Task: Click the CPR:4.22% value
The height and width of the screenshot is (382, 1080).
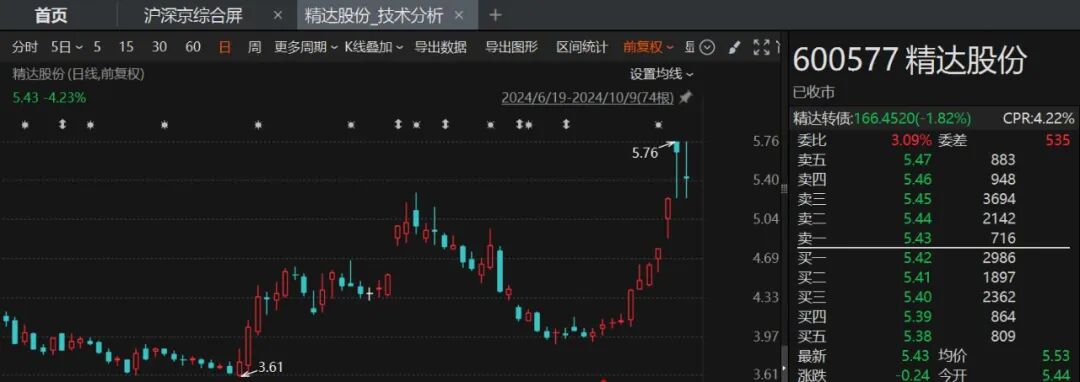Action: (1038, 119)
